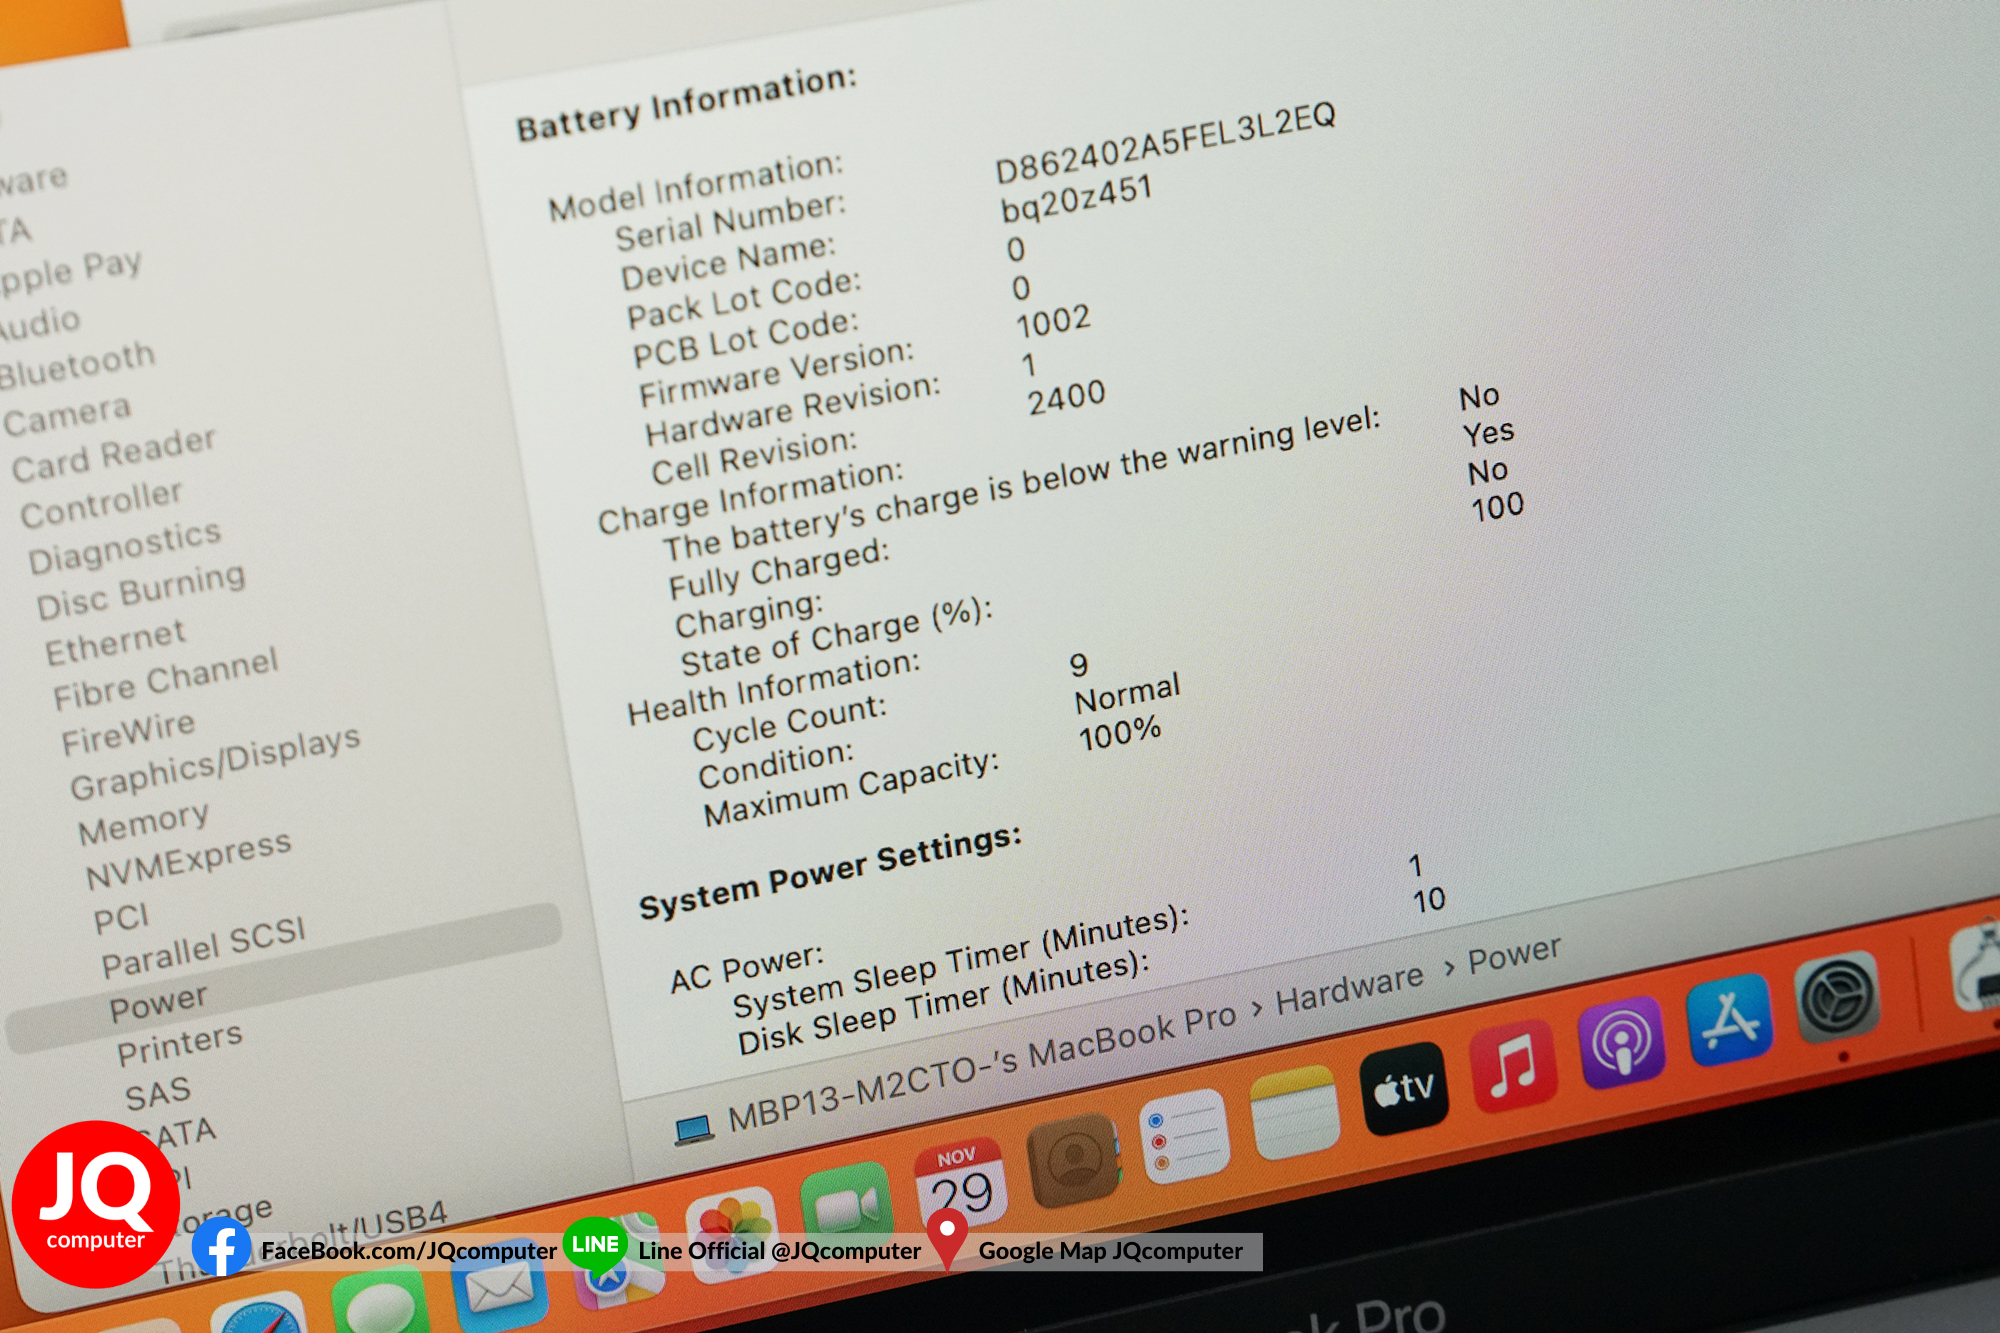
Task: Click MBP13-M2CTO-'s MacBook Pro in path bar
Action: pos(981,1067)
